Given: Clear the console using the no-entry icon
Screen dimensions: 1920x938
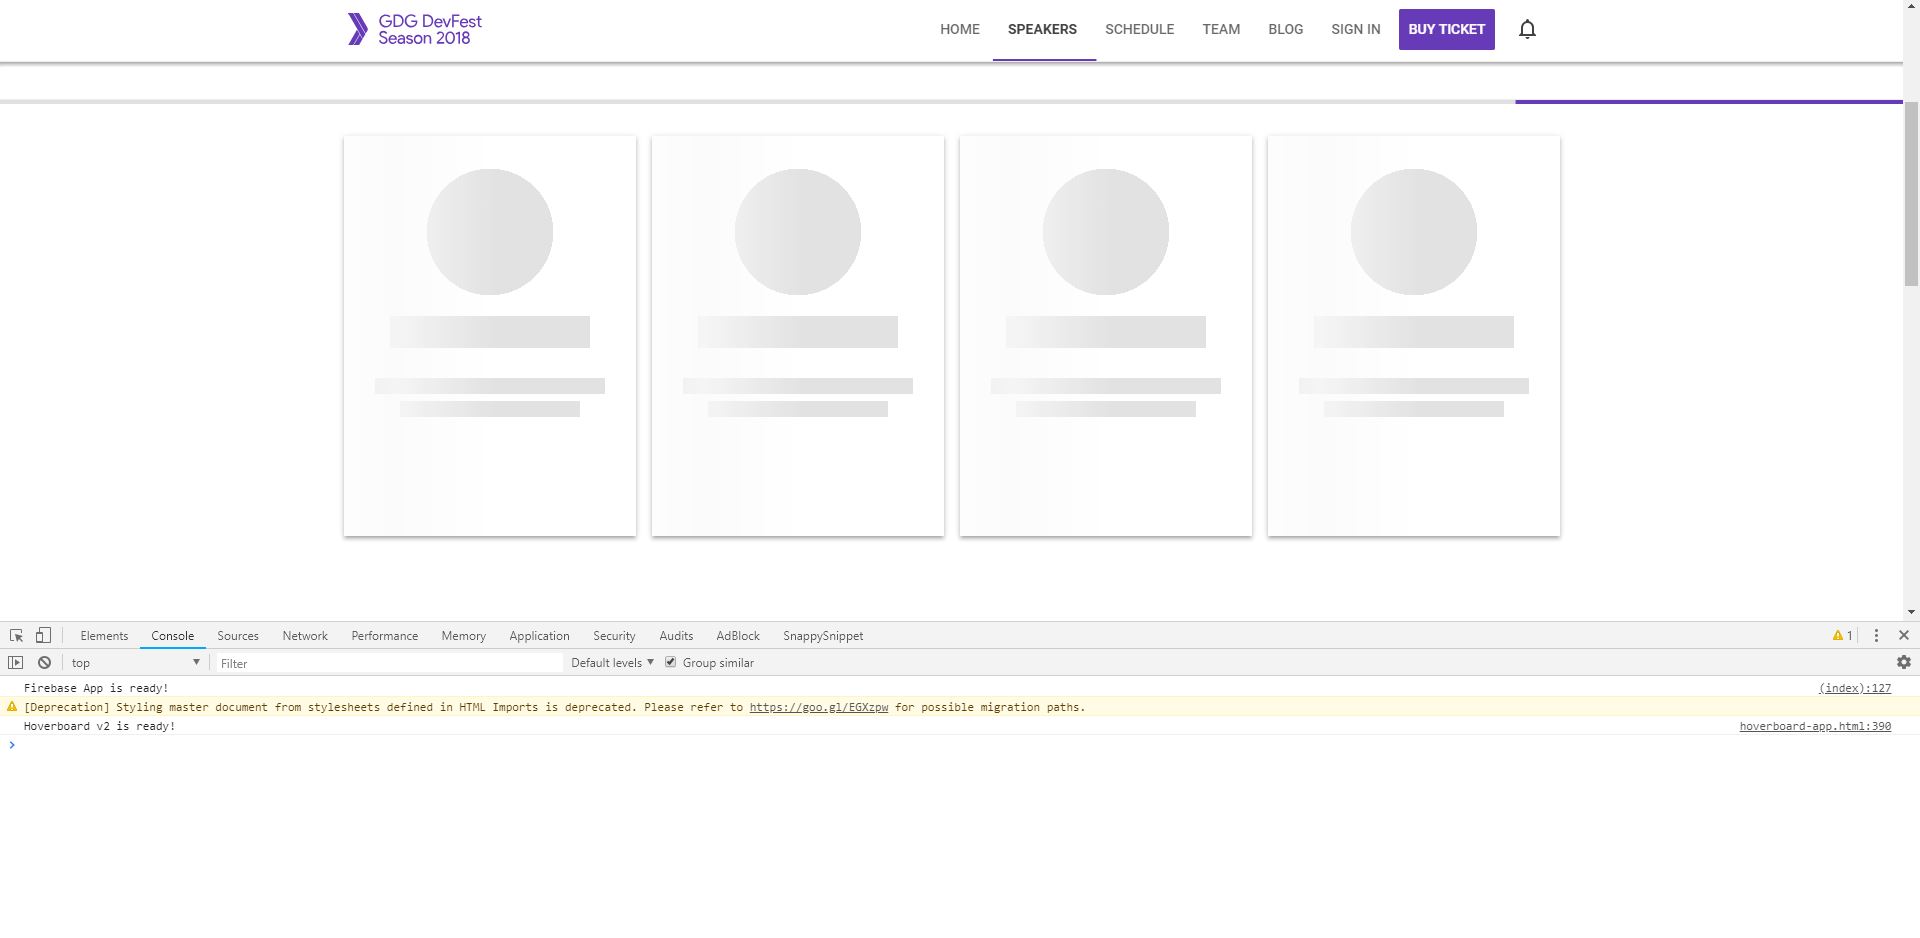Looking at the screenshot, I should [x=43, y=662].
